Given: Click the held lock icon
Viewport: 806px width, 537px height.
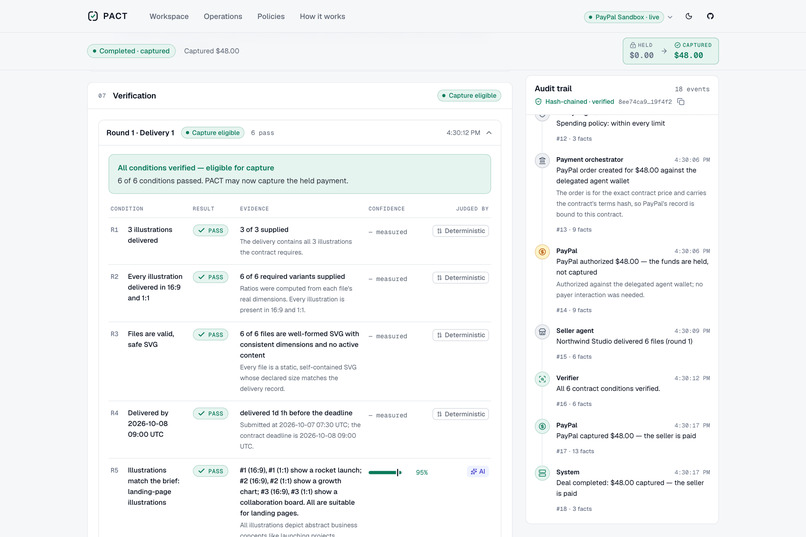Looking at the screenshot, I should (x=633, y=45).
